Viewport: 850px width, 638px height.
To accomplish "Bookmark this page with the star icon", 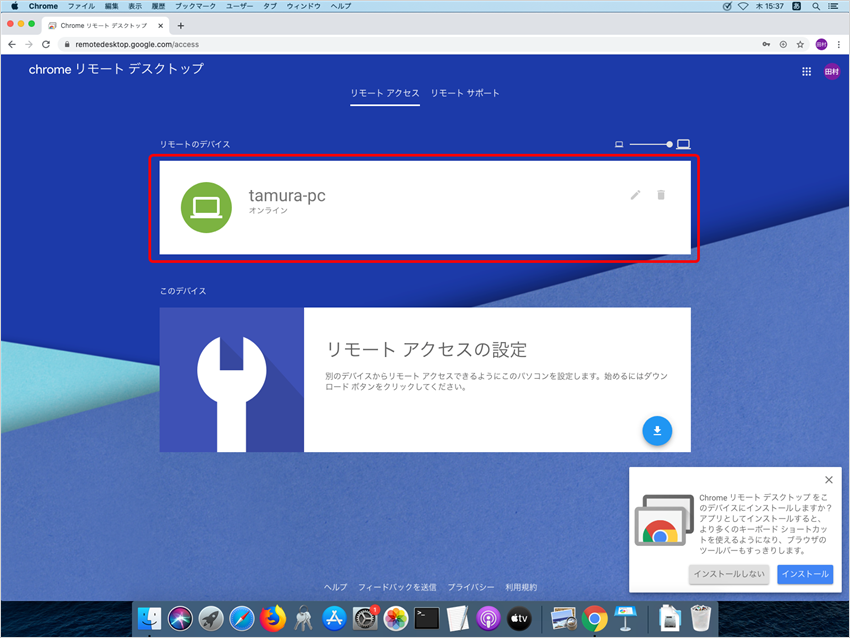I will tap(800, 44).
